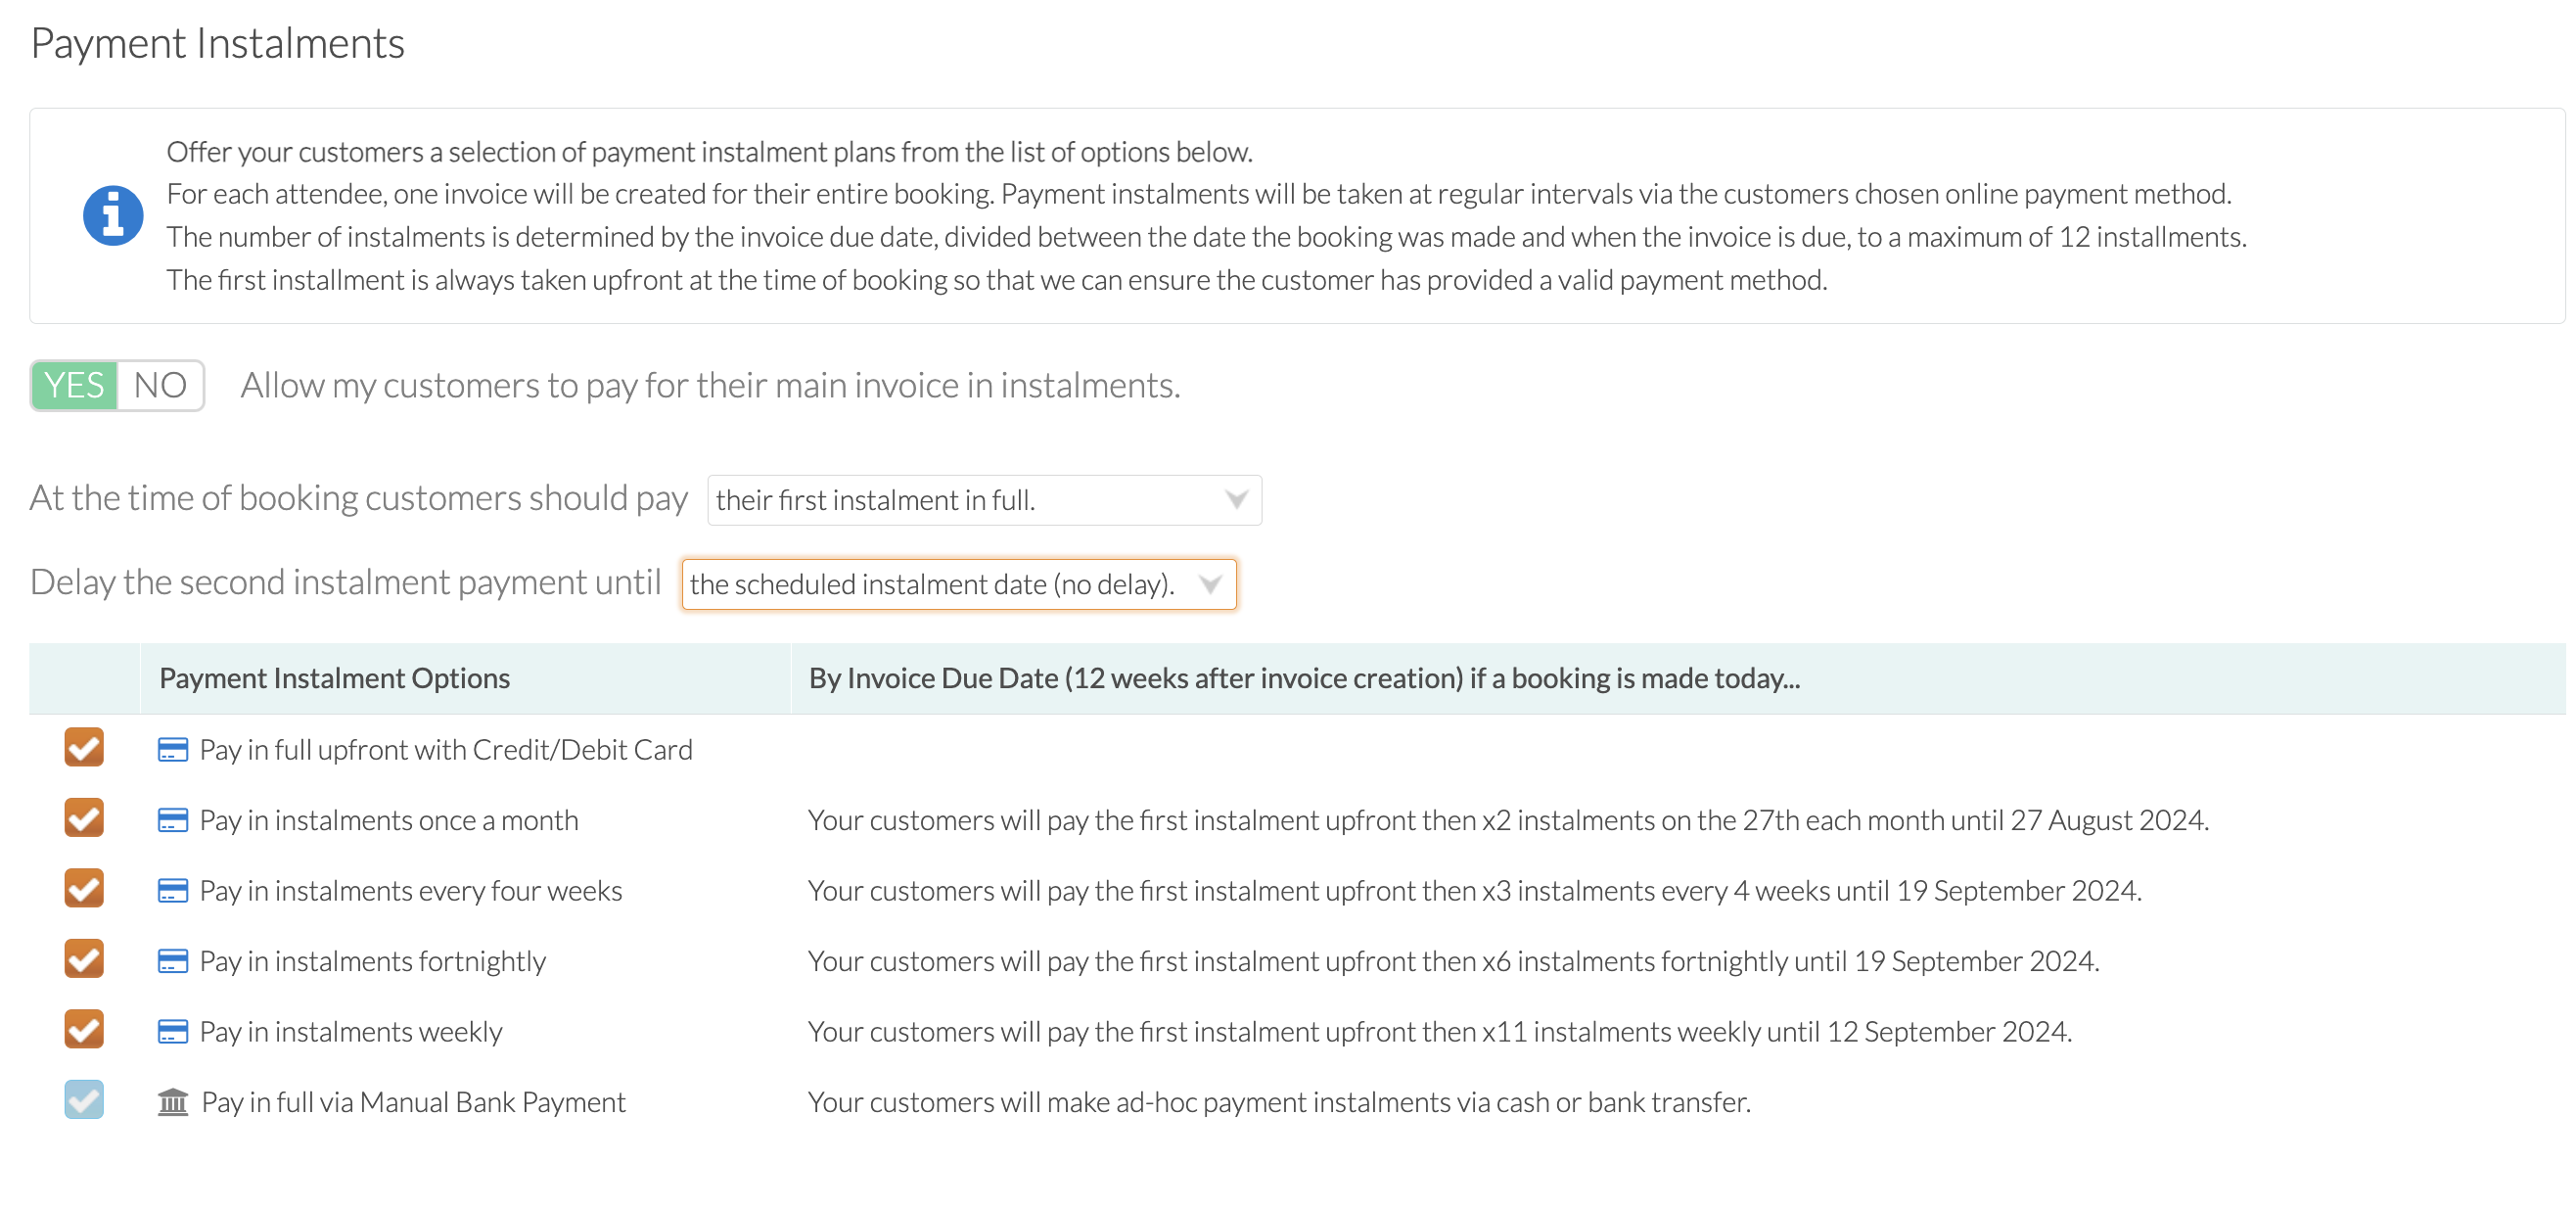Uncheck Pay in instalments fortnightly
The width and height of the screenshot is (2576, 1208).
(84, 959)
